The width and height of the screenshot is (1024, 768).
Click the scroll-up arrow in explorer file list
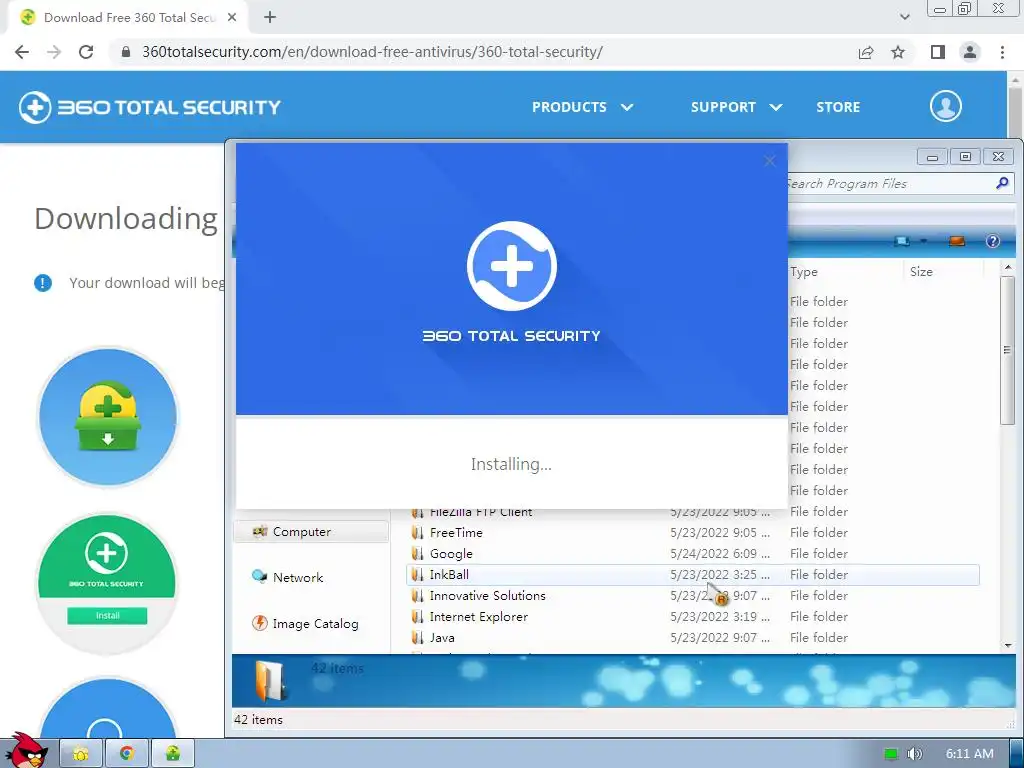[1008, 268]
